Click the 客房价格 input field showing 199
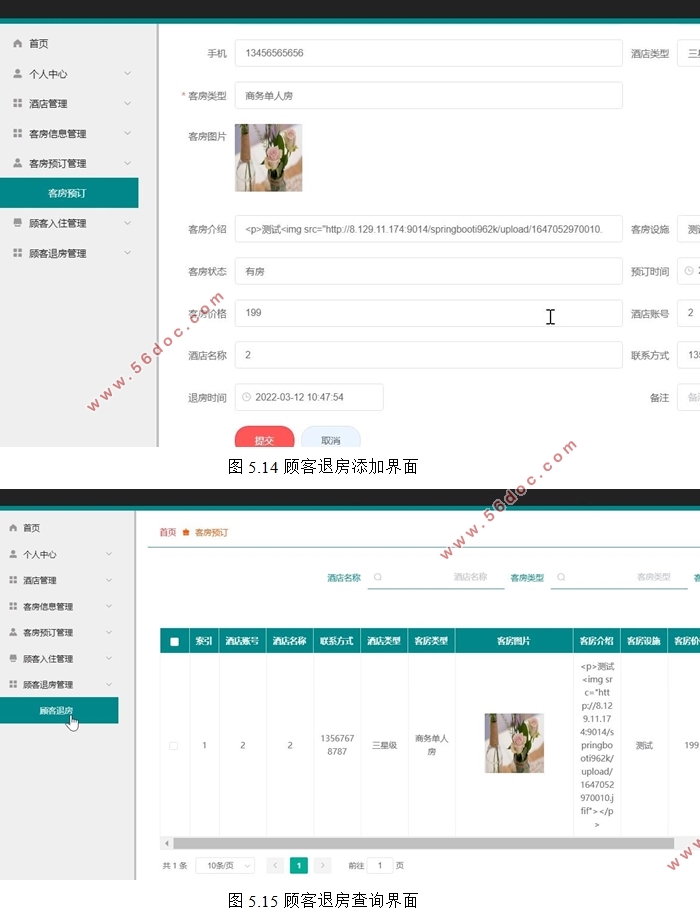The image size is (700, 914). click(428, 313)
